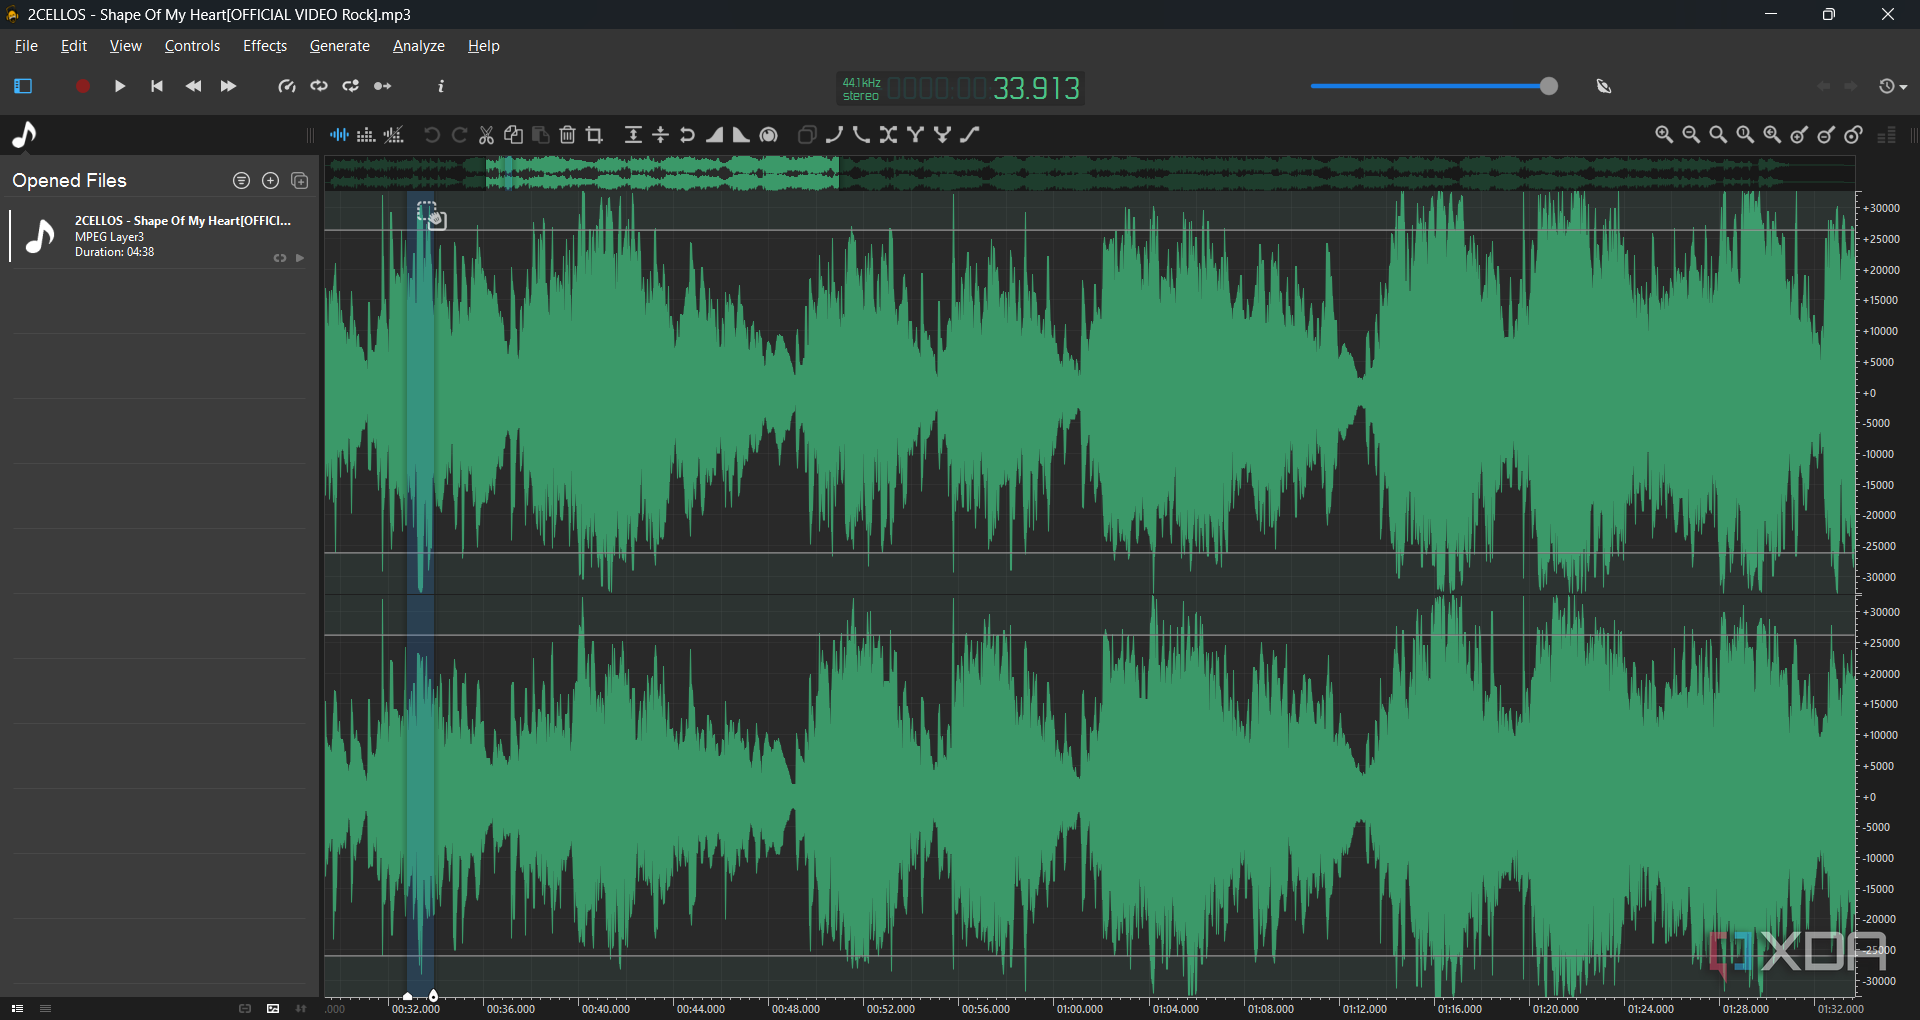Toggle the level meter display
Screen dimensions: 1920x1020
pyautogui.click(x=1887, y=135)
